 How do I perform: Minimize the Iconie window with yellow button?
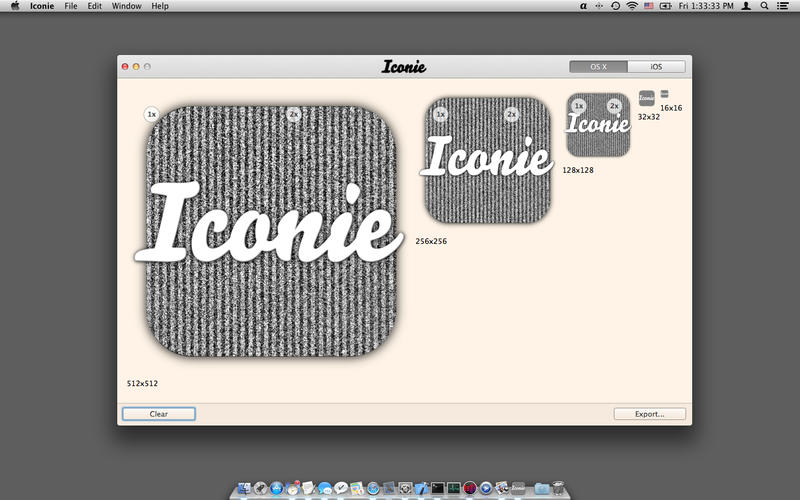click(136, 67)
